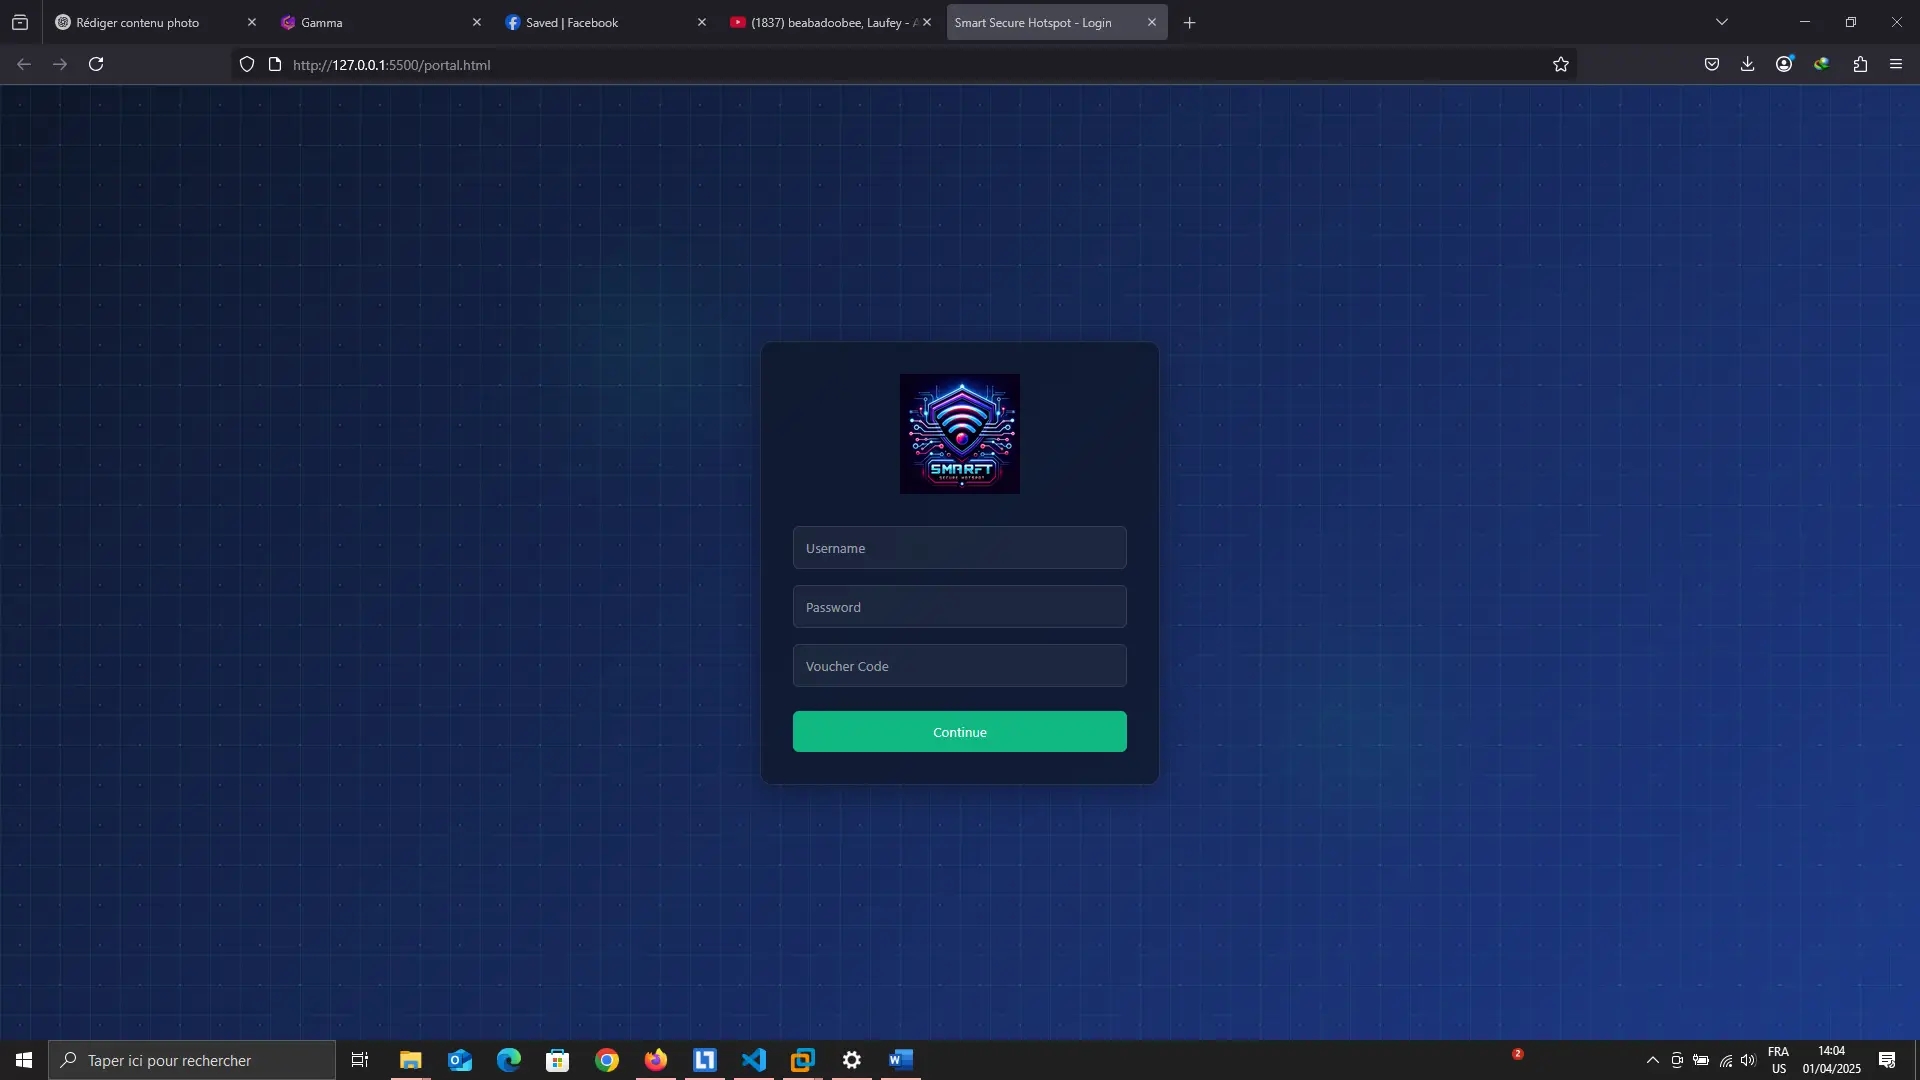Open a new tab with plus button
1920x1080 pixels.
pos(1189,23)
